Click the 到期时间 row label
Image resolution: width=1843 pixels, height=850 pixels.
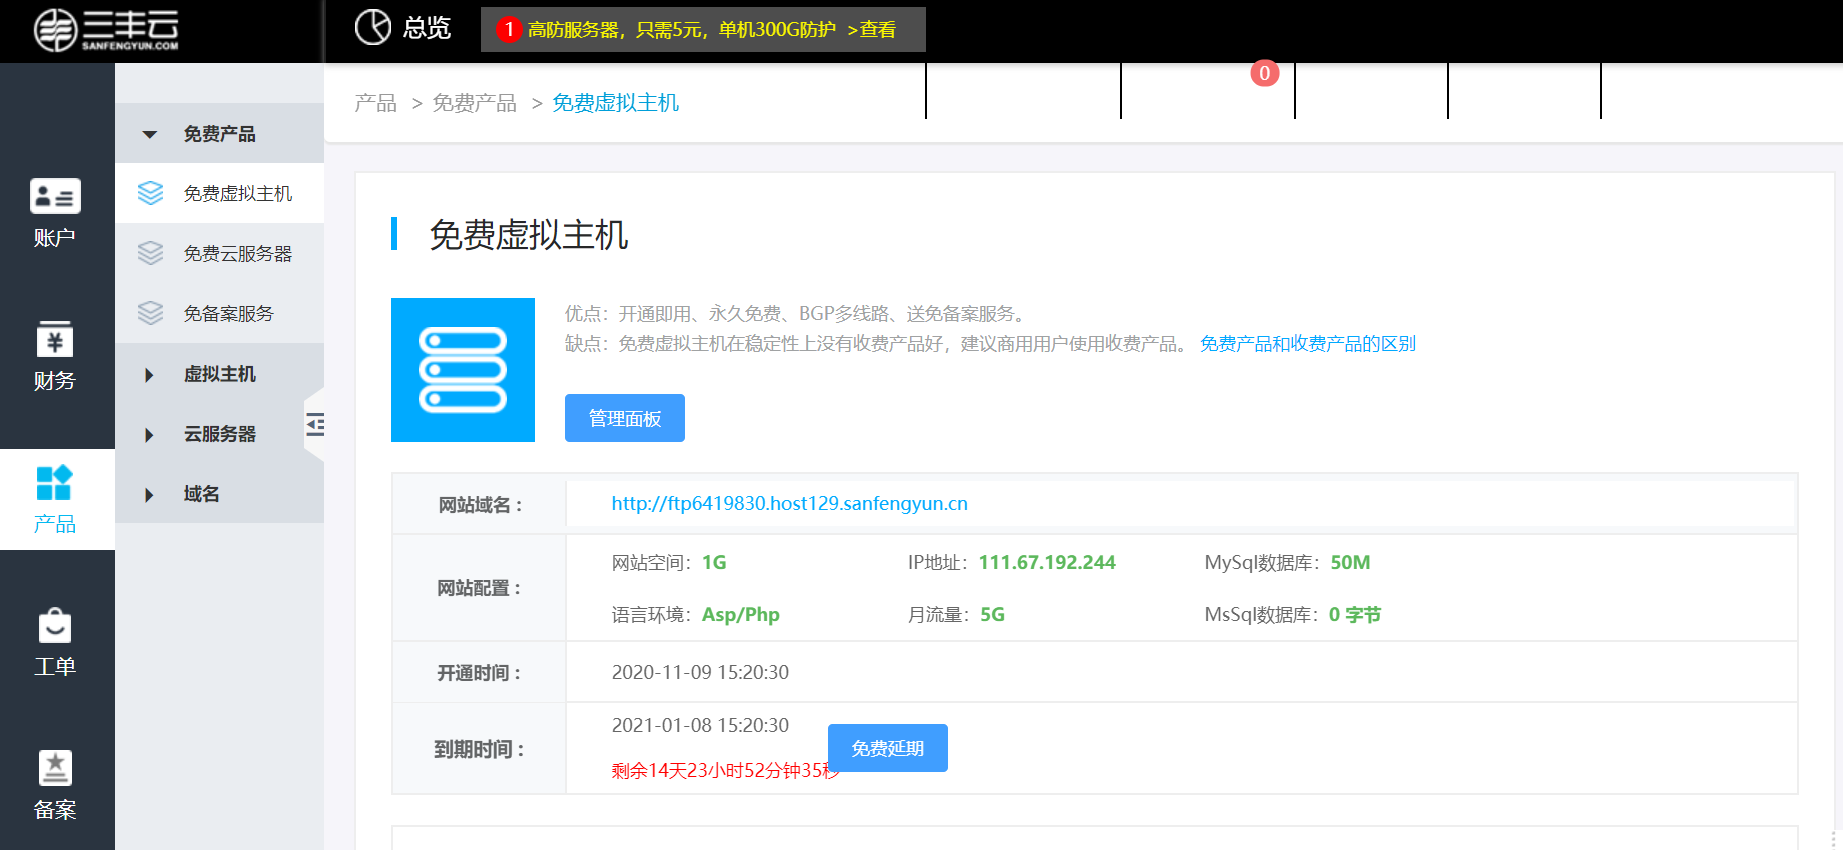(480, 749)
